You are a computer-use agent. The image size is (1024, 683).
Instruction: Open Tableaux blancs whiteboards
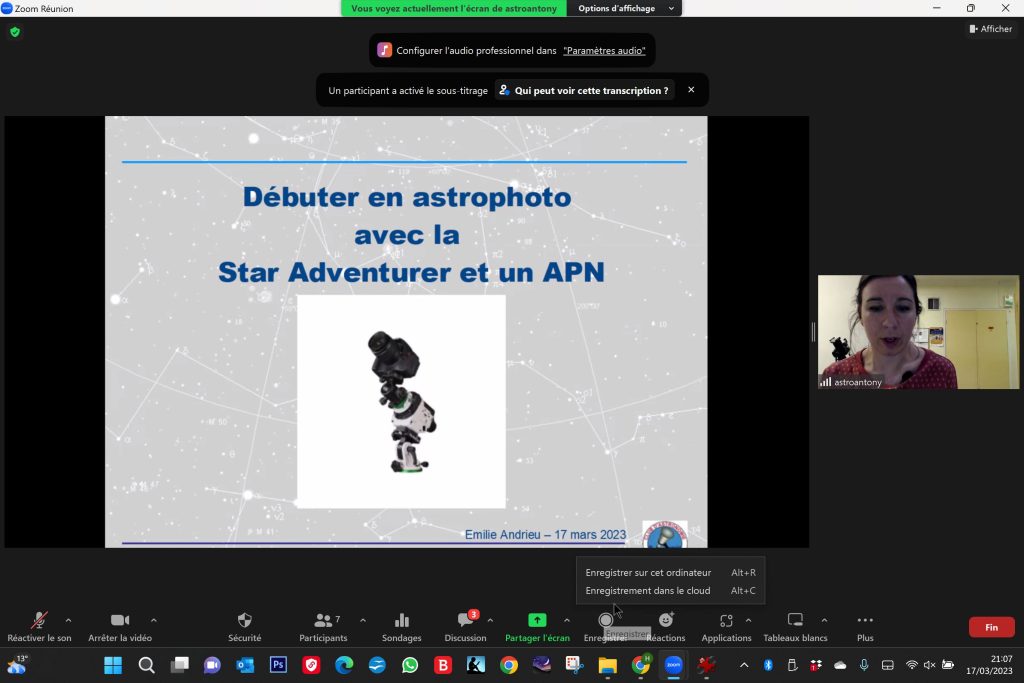(795, 626)
